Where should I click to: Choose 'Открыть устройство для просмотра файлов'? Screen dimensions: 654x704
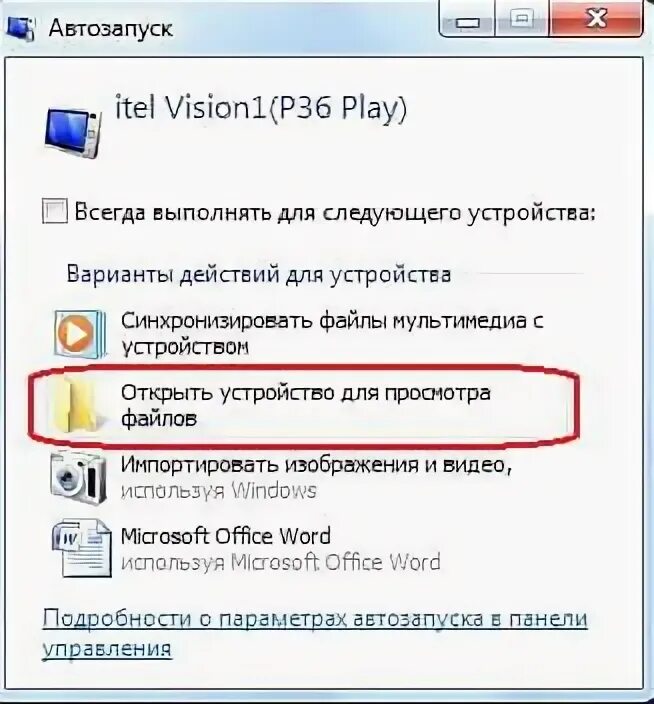coord(305,405)
